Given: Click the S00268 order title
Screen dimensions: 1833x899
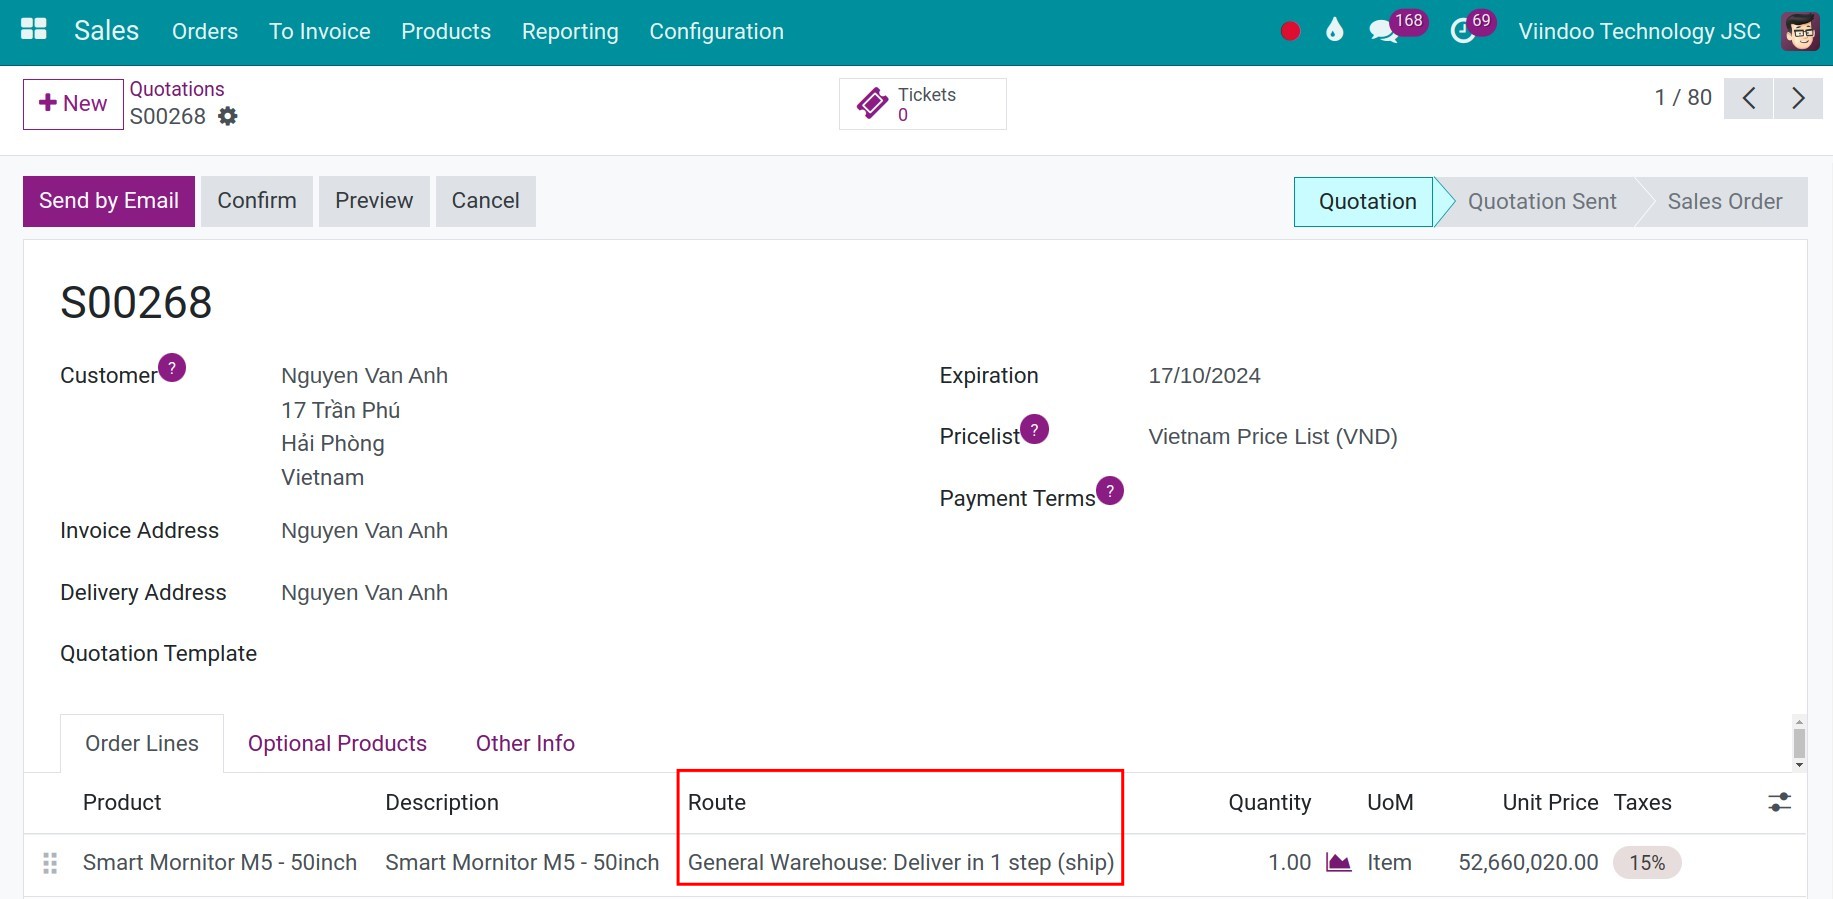Looking at the screenshot, I should pyautogui.click(x=136, y=303).
